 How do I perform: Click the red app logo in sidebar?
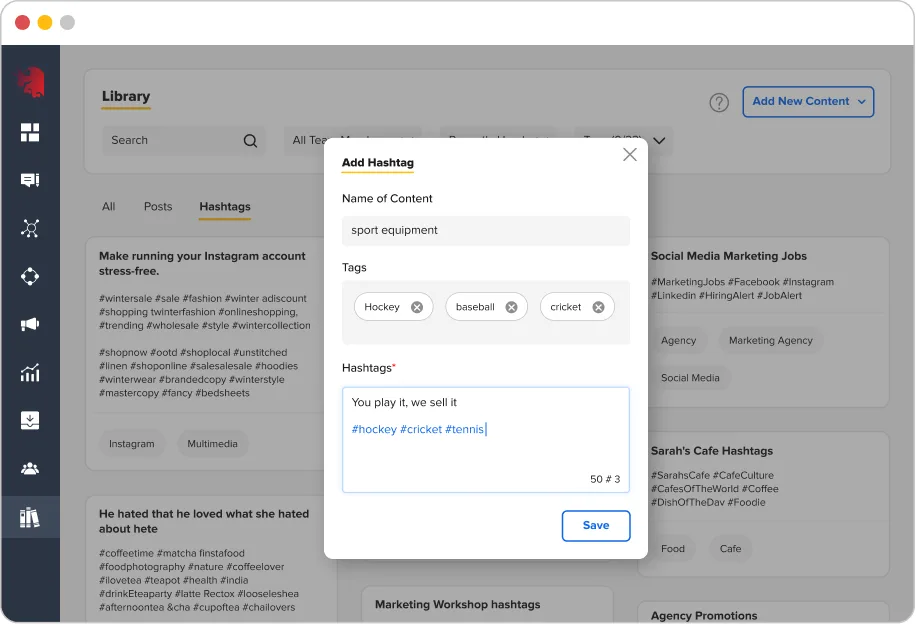30,82
